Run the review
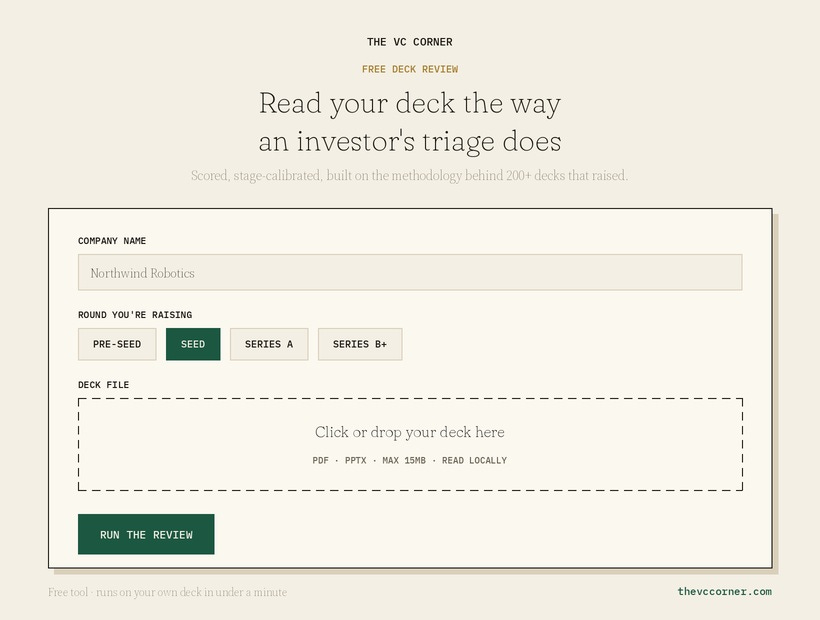The width and height of the screenshot is (820, 620). [146, 534]
